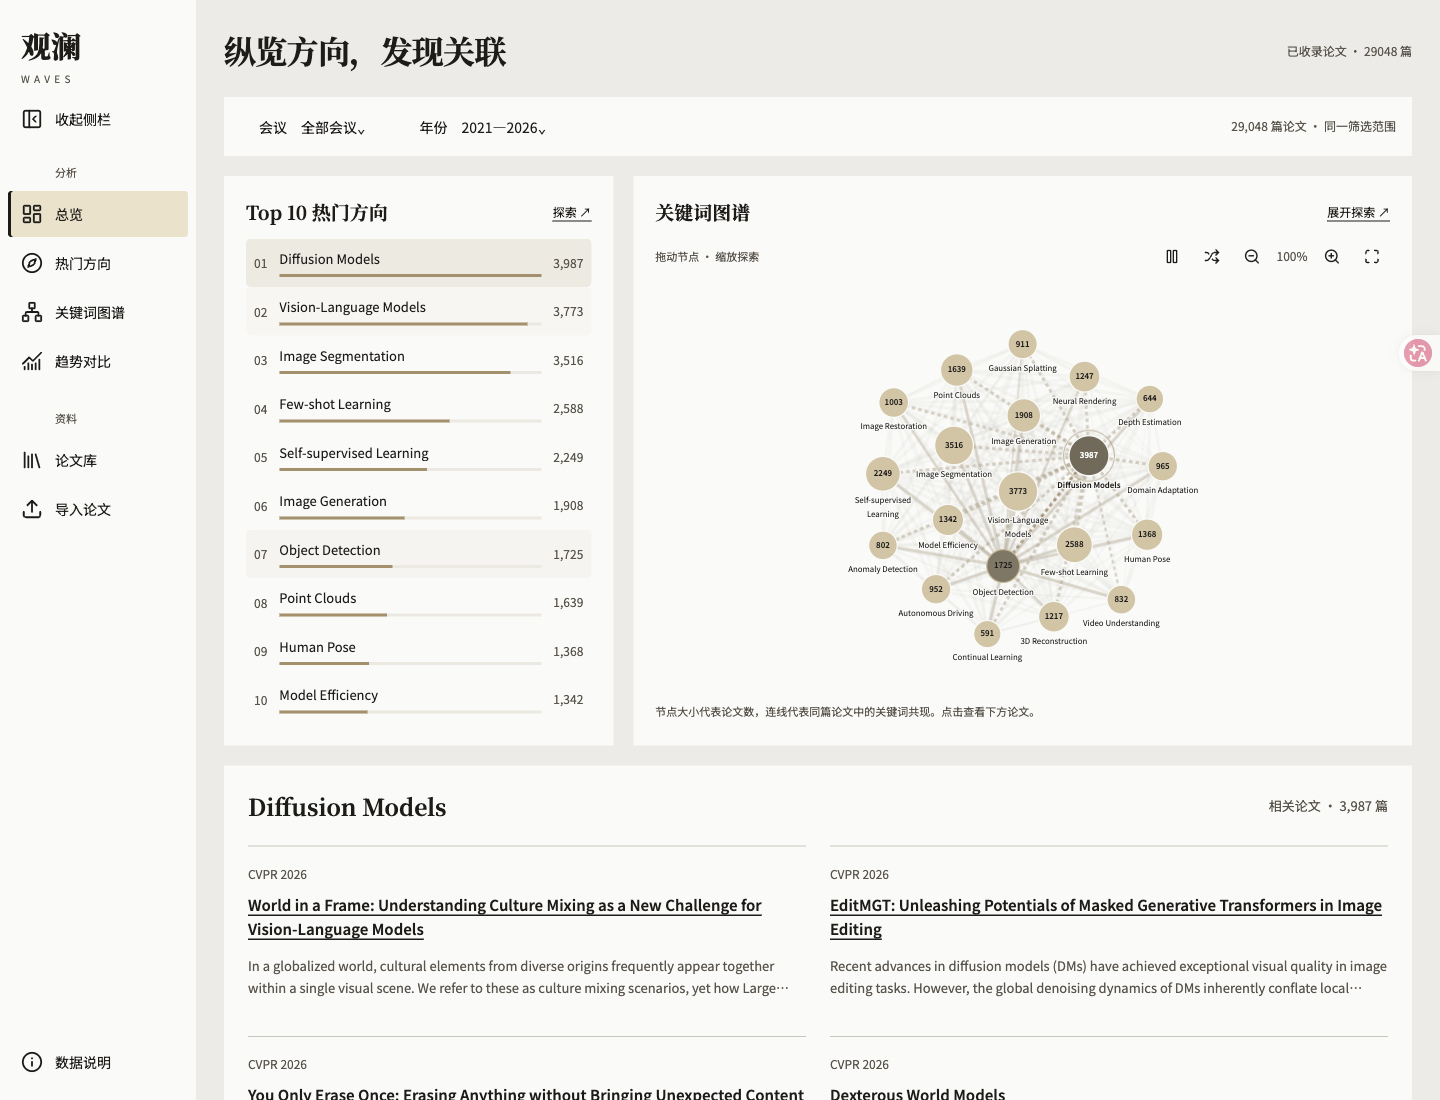Click the 观澜 WAVES logo
The image size is (1440, 1100).
50,58
